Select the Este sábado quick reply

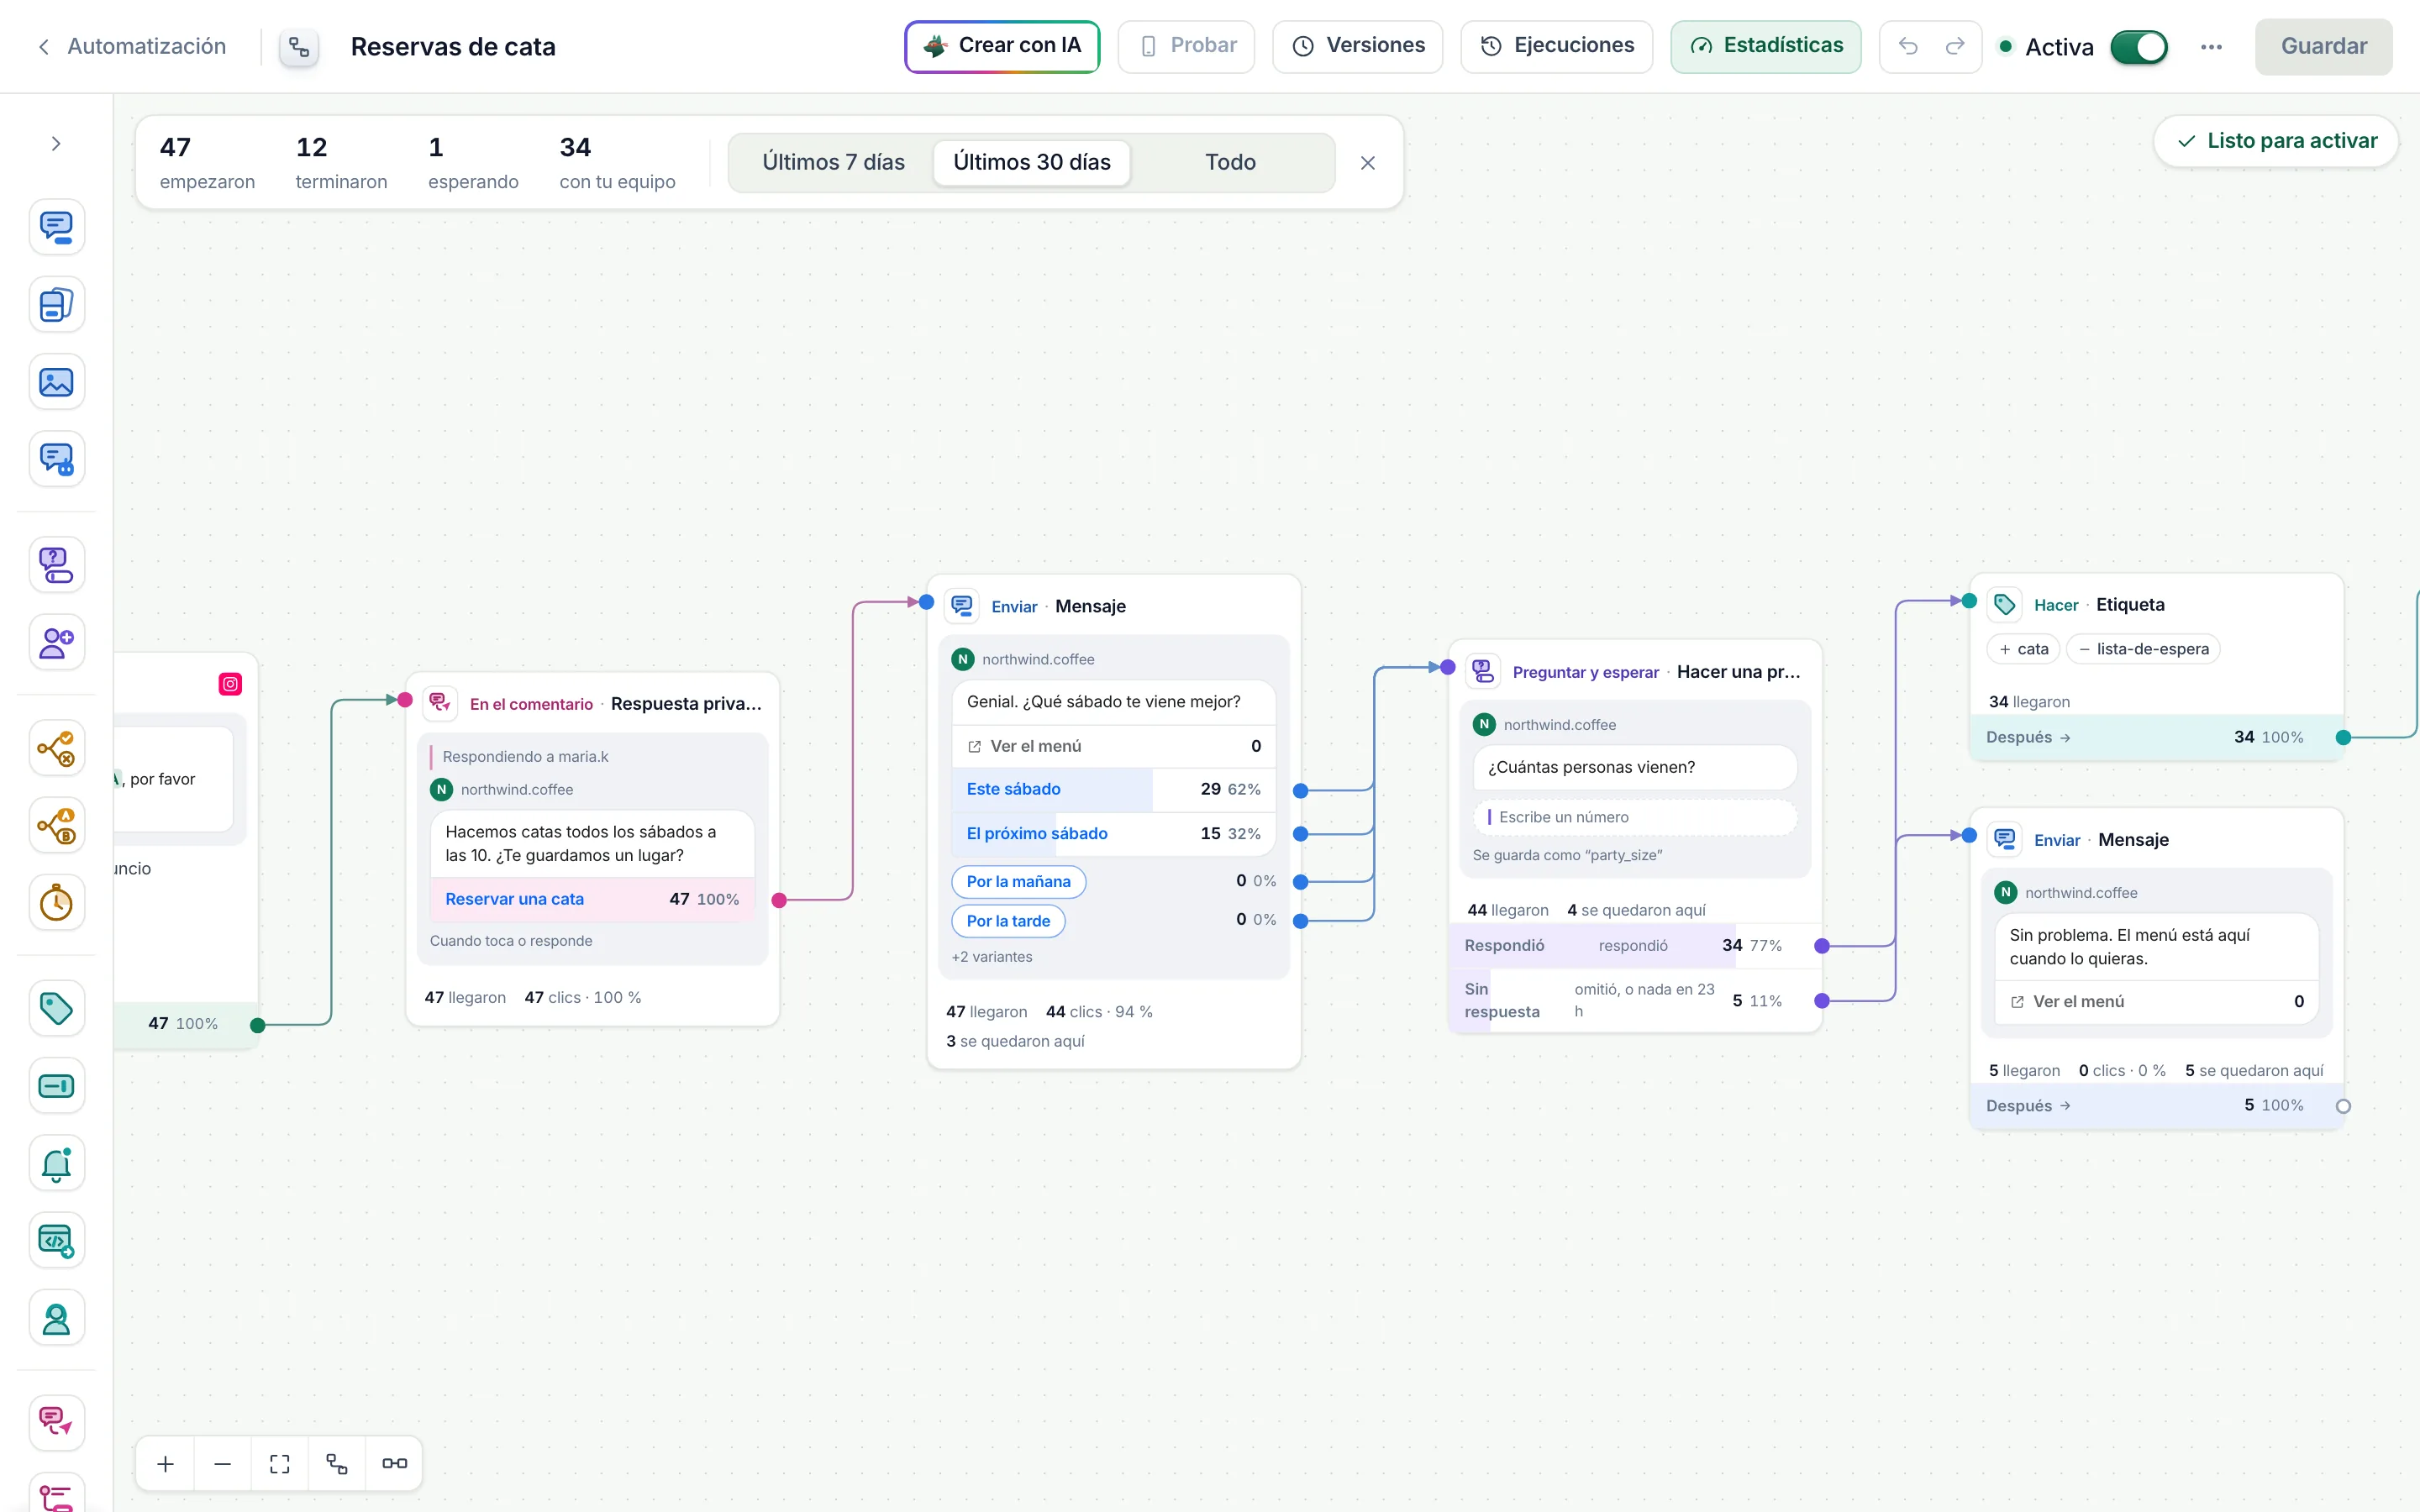[x=1113, y=789]
